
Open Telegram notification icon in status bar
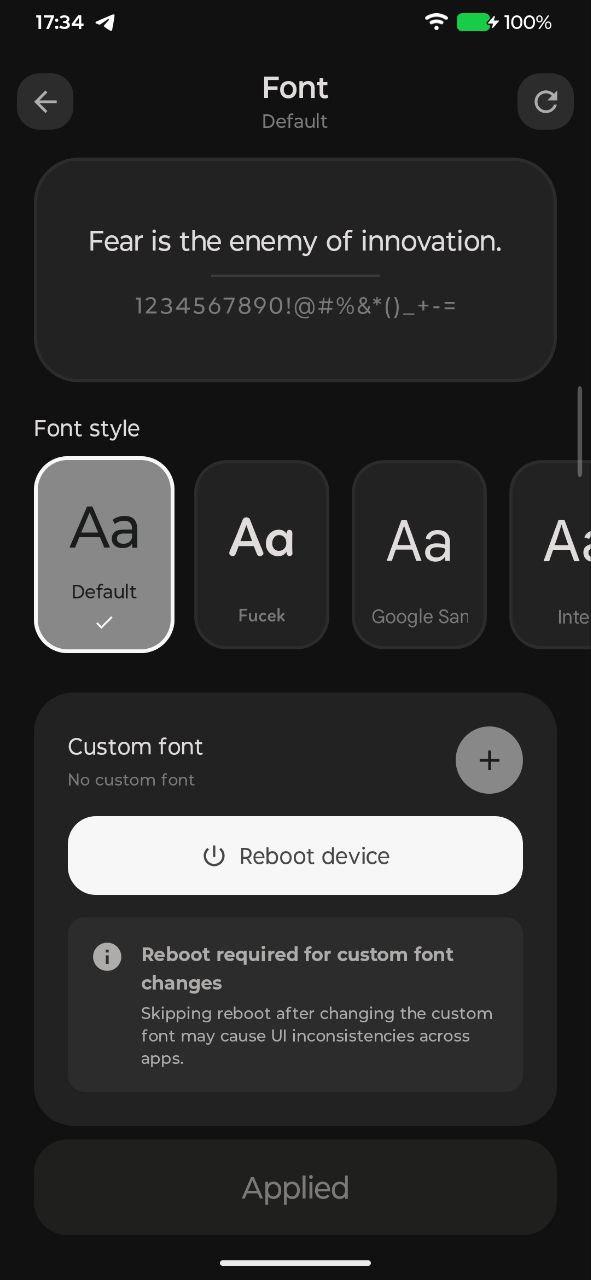[105, 22]
